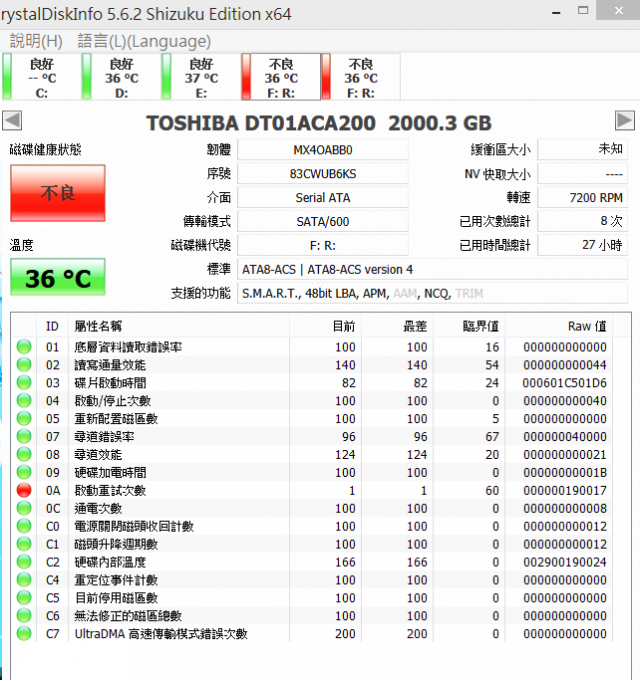Click status icon for attribute C4
Screen dimensions: 640x681
tap(24, 580)
